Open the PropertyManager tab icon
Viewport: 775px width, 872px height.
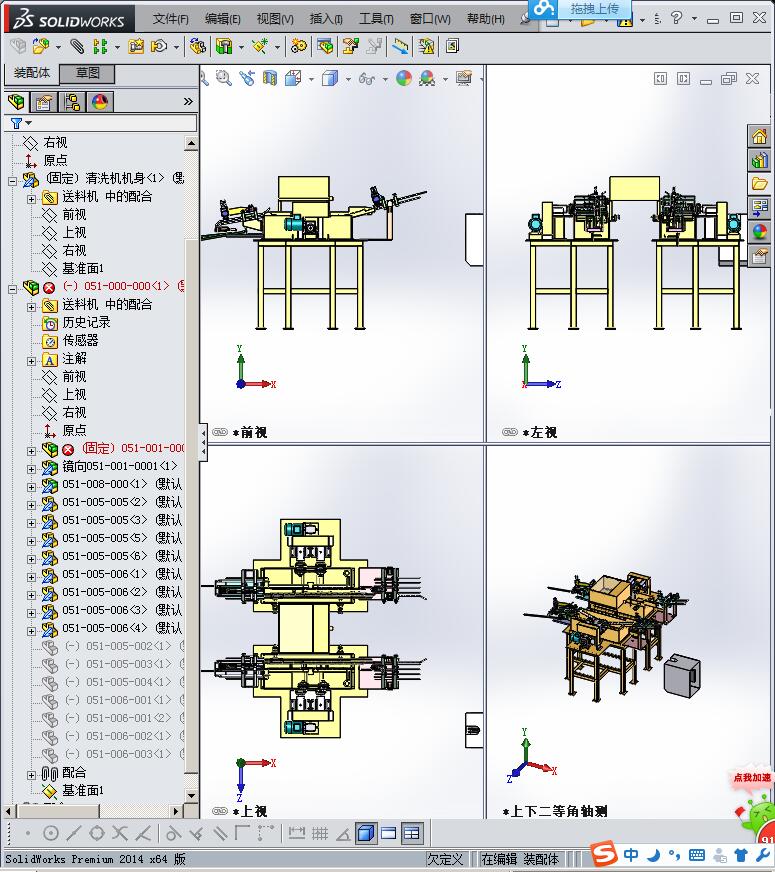coord(43,102)
